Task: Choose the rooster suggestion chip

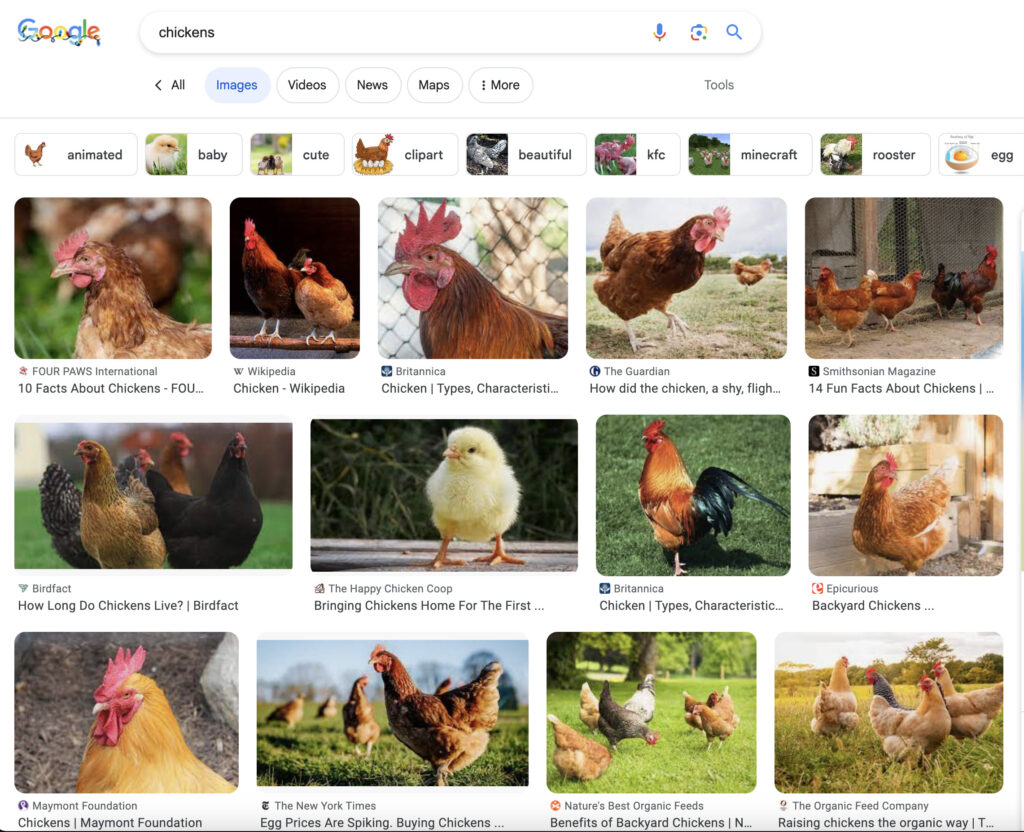Action: pyautogui.click(x=875, y=155)
